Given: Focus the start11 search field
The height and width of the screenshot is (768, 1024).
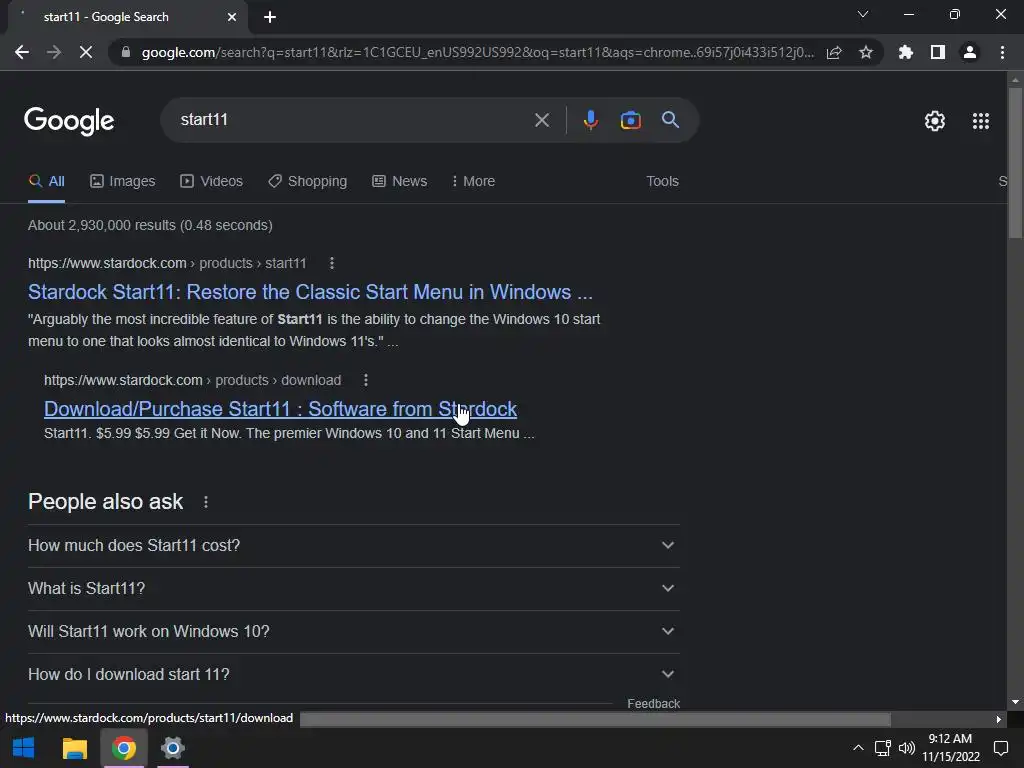Looking at the screenshot, I should pyautogui.click(x=353, y=120).
